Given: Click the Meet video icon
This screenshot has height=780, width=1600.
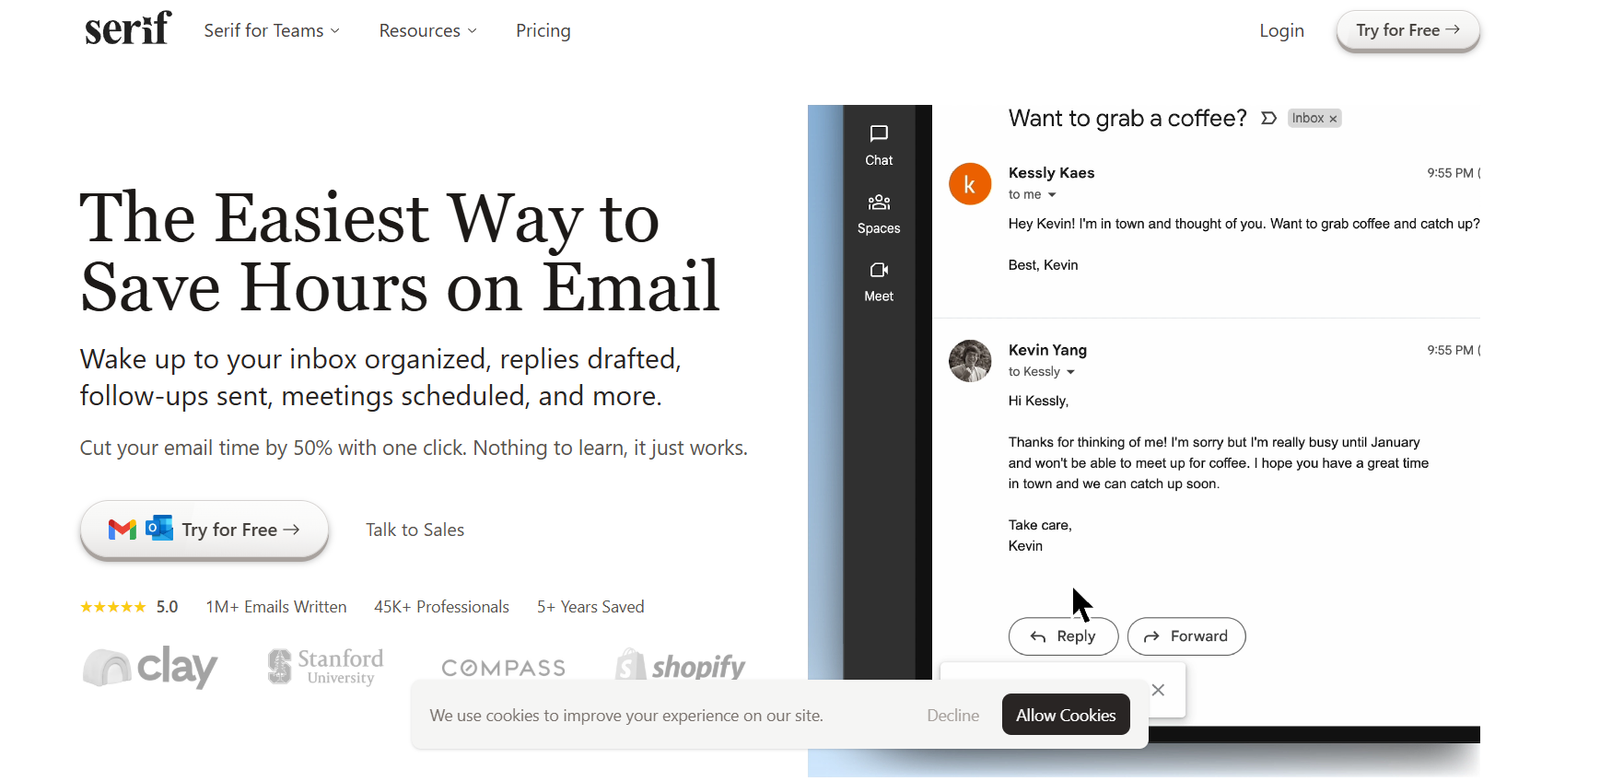Looking at the screenshot, I should coord(878,271).
